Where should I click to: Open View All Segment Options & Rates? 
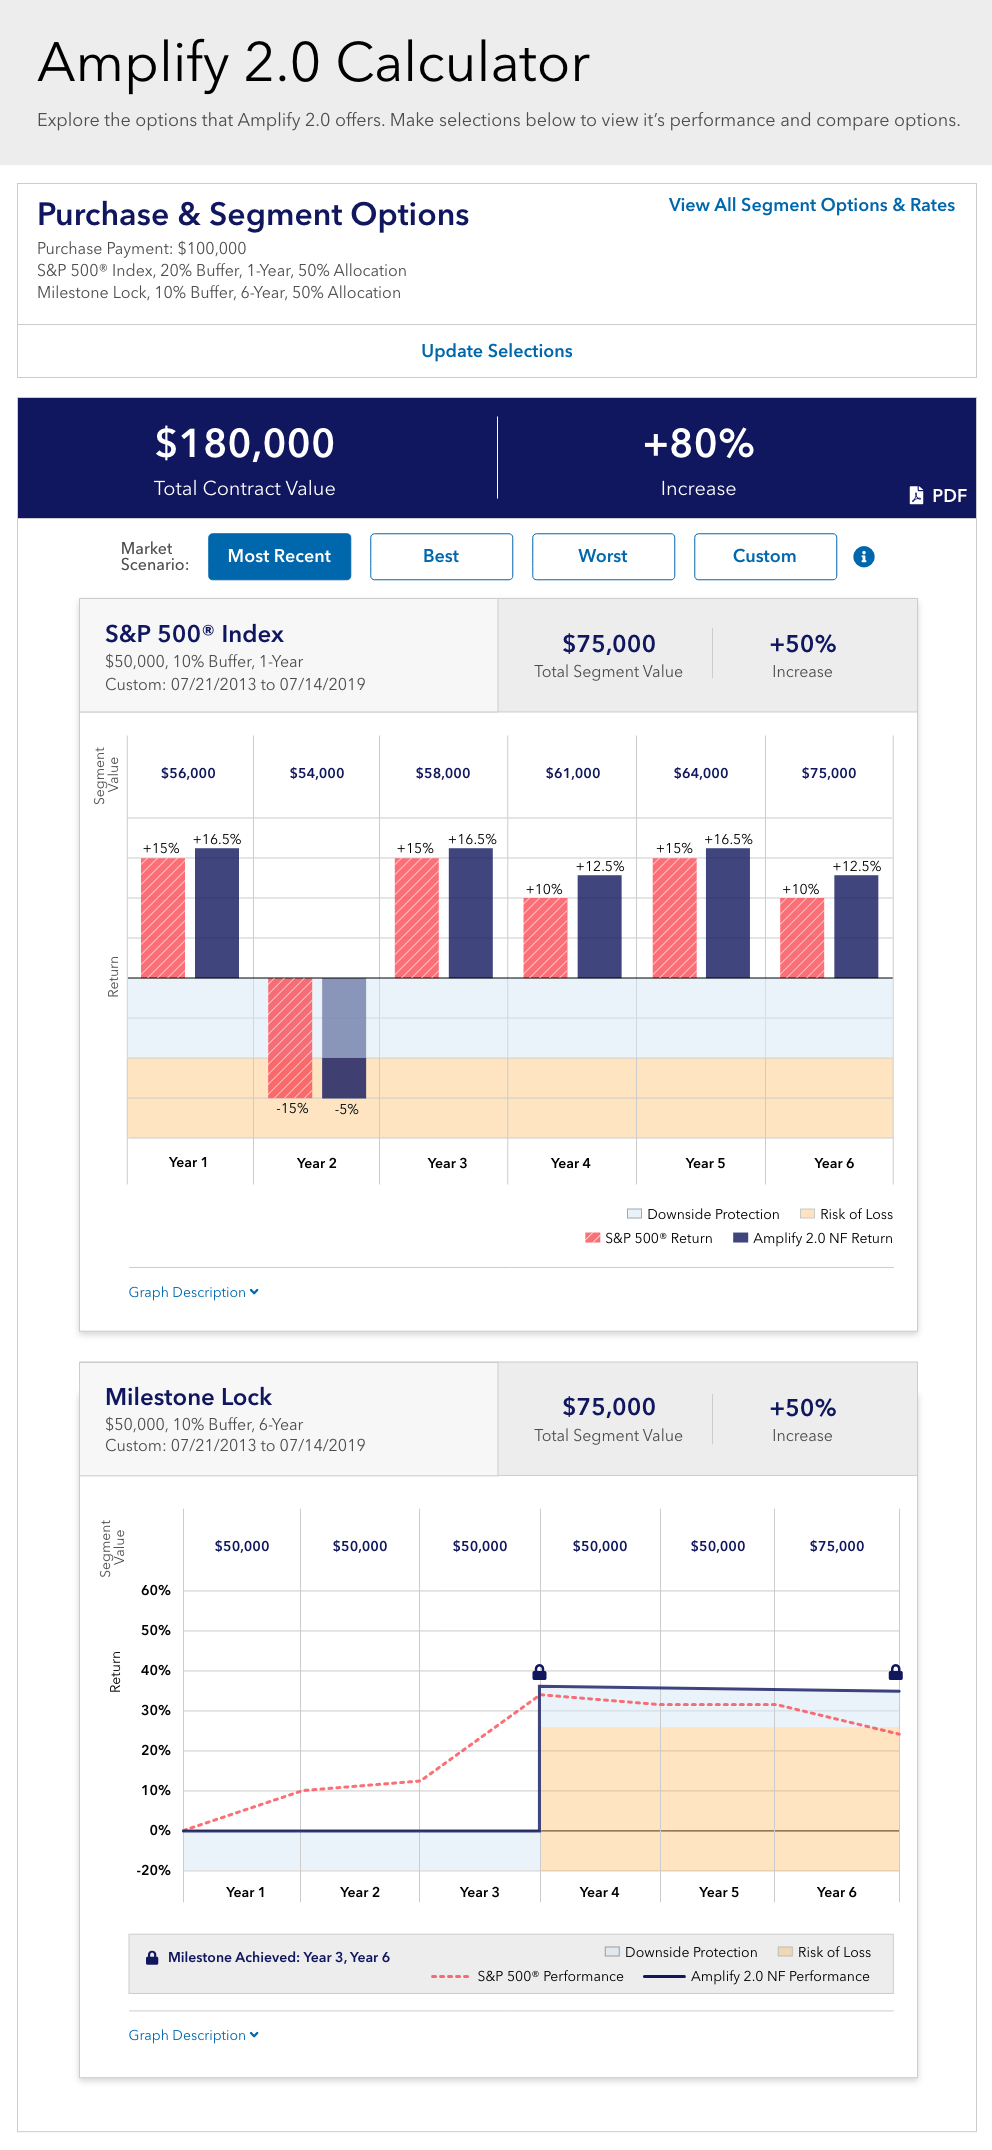tap(810, 205)
